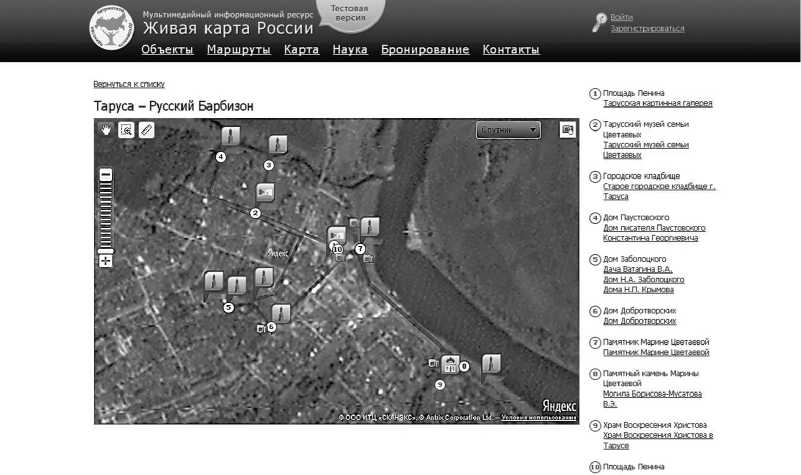Select the ruler distance tool

[146, 130]
